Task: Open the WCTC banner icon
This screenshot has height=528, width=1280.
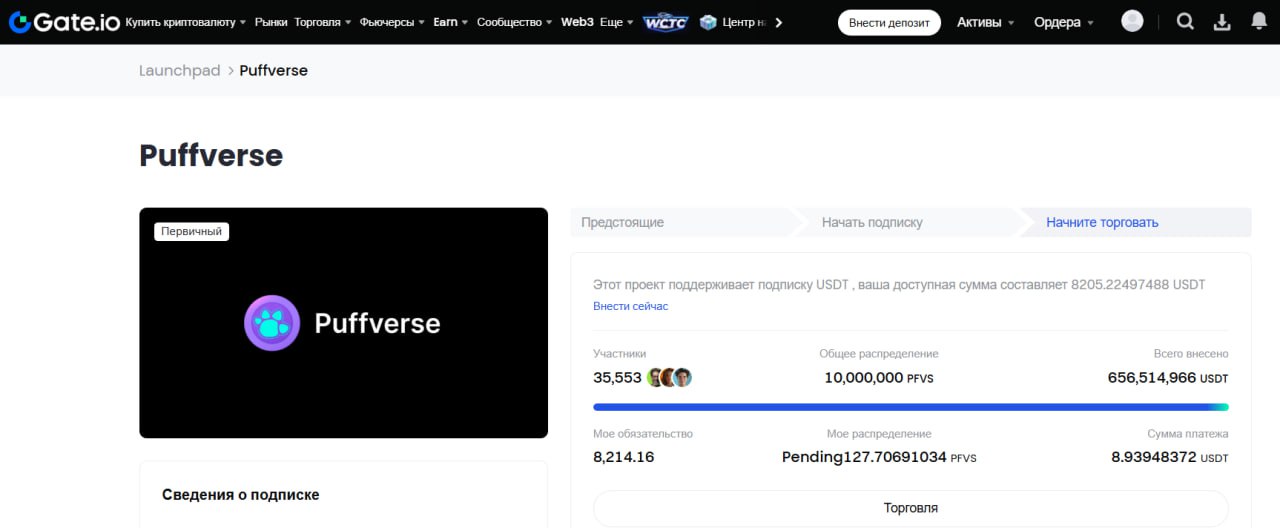Action: [666, 22]
